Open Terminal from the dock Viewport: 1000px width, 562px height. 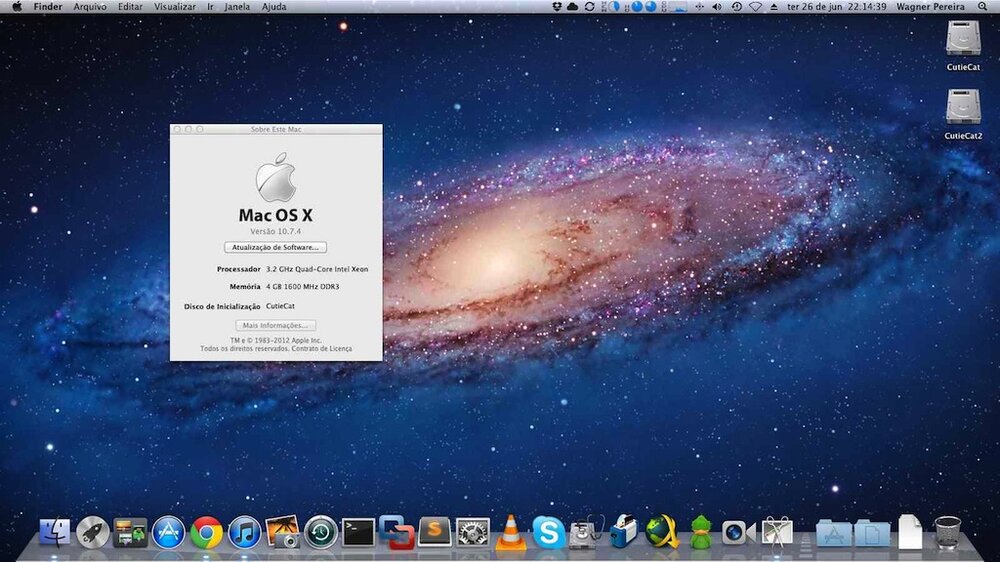[x=358, y=532]
